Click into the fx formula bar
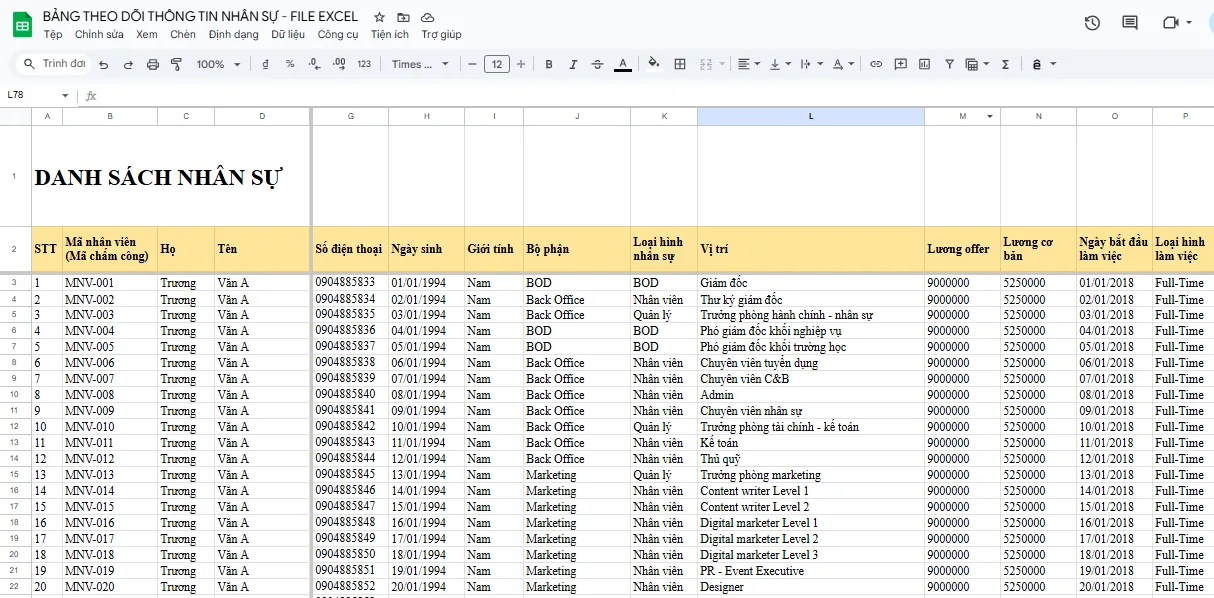Image resolution: width=1214 pixels, height=598 pixels. click(x=650, y=96)
